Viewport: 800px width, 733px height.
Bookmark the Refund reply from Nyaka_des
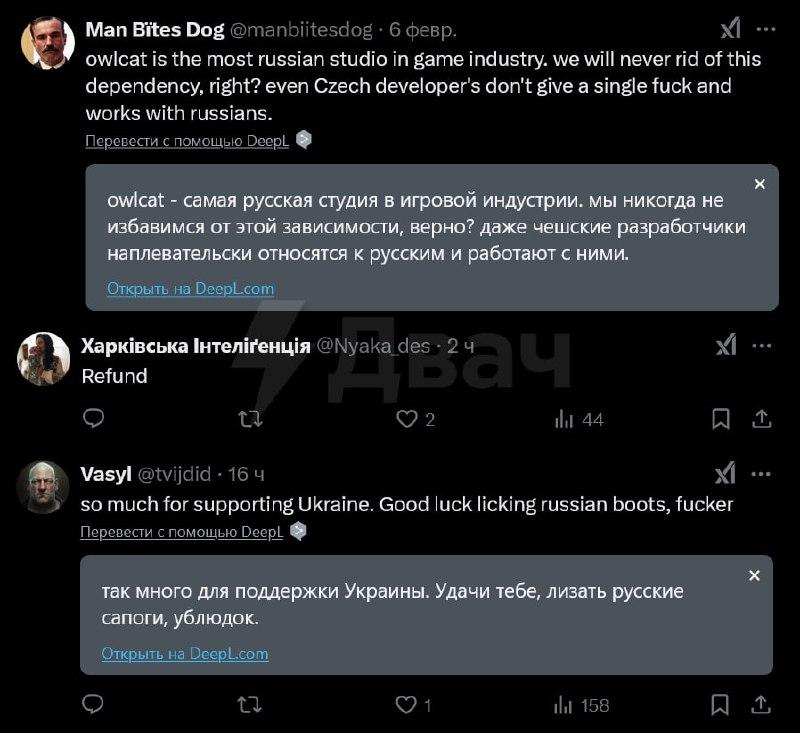720,420
